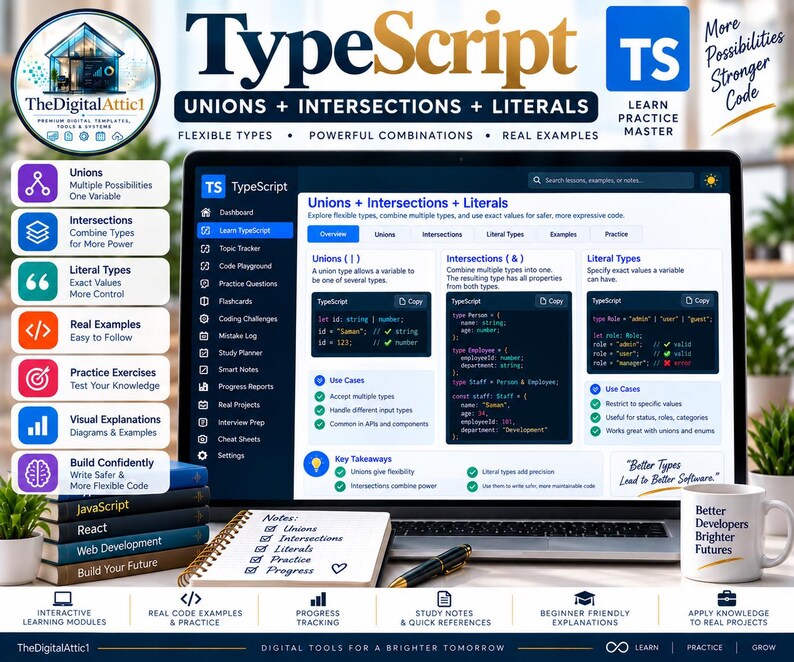The width and height of the screenshot is (794, 662).
Task: Click 'Intersections combine power' check mark
Action: (340, 486)
